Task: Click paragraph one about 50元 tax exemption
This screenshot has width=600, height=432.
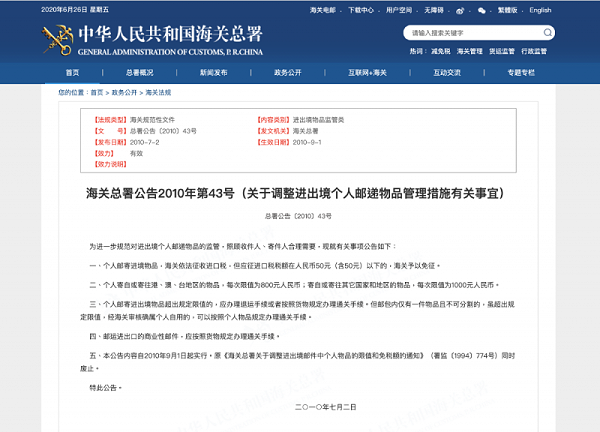Action: click(265, 266)
